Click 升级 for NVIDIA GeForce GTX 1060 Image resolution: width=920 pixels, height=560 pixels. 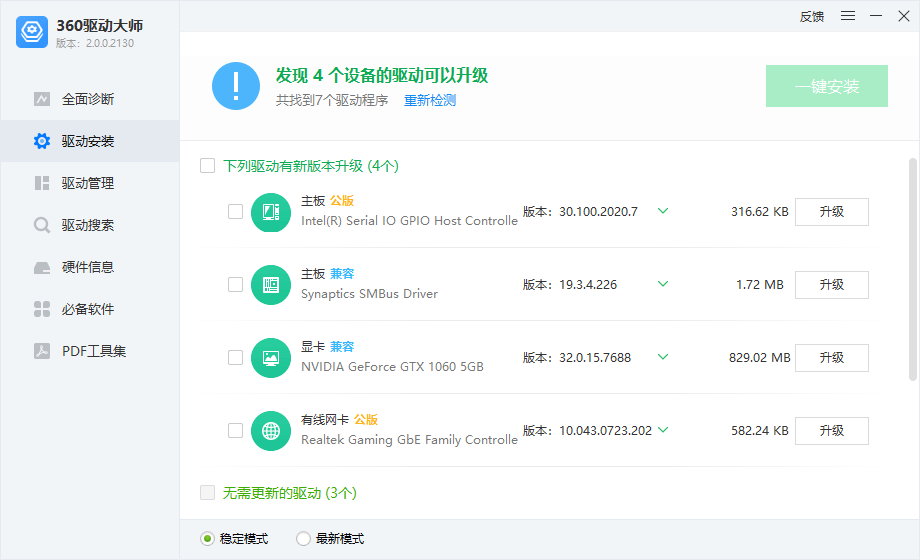coord(832,358)
